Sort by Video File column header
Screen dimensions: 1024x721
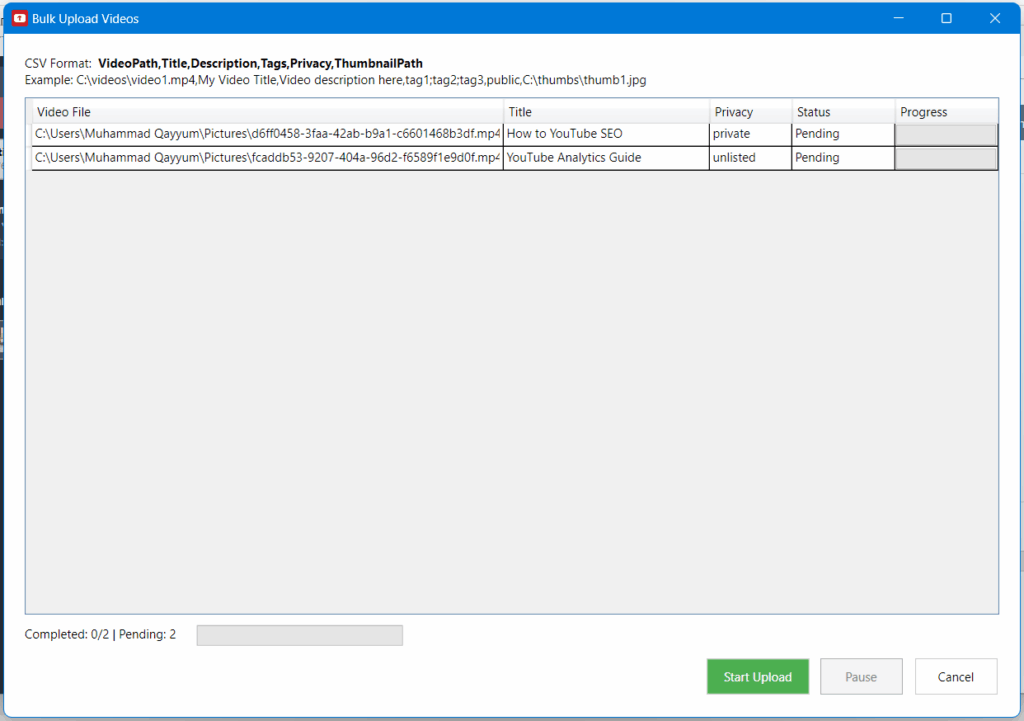pyautogui.click(x=267, y=112)
